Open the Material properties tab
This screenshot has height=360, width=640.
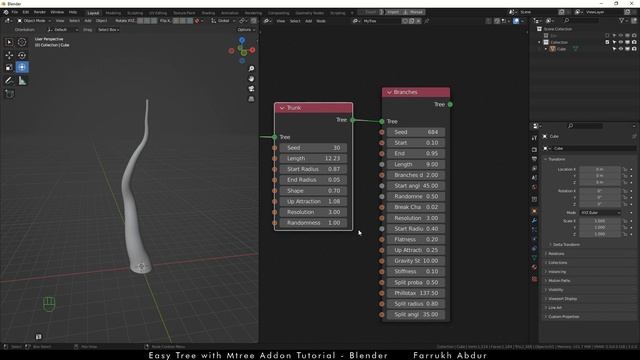point(534,267)
